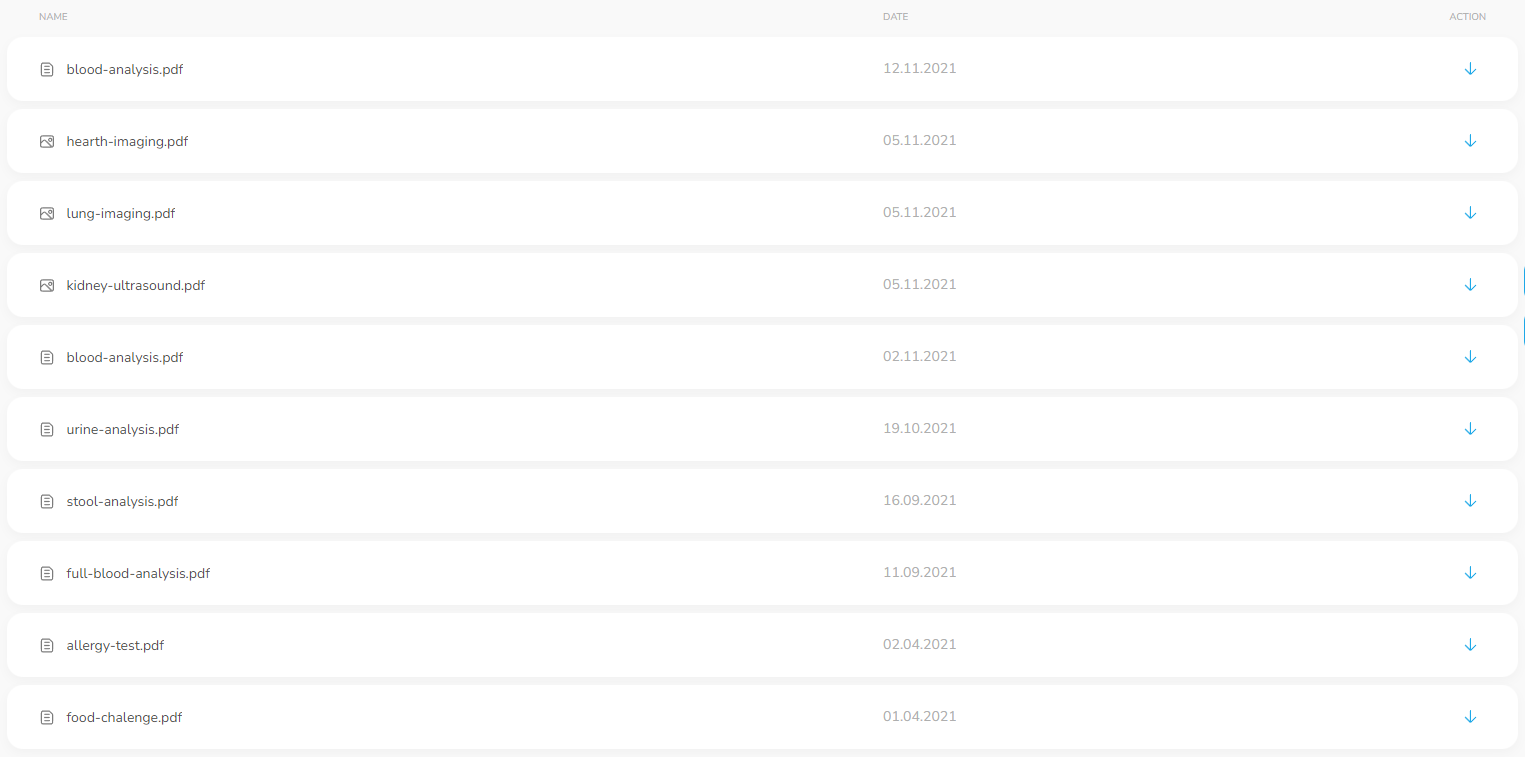Download the 02.11.2021 blood-analysis.pdf
1525x757 pixels.
coord(1470,357)
